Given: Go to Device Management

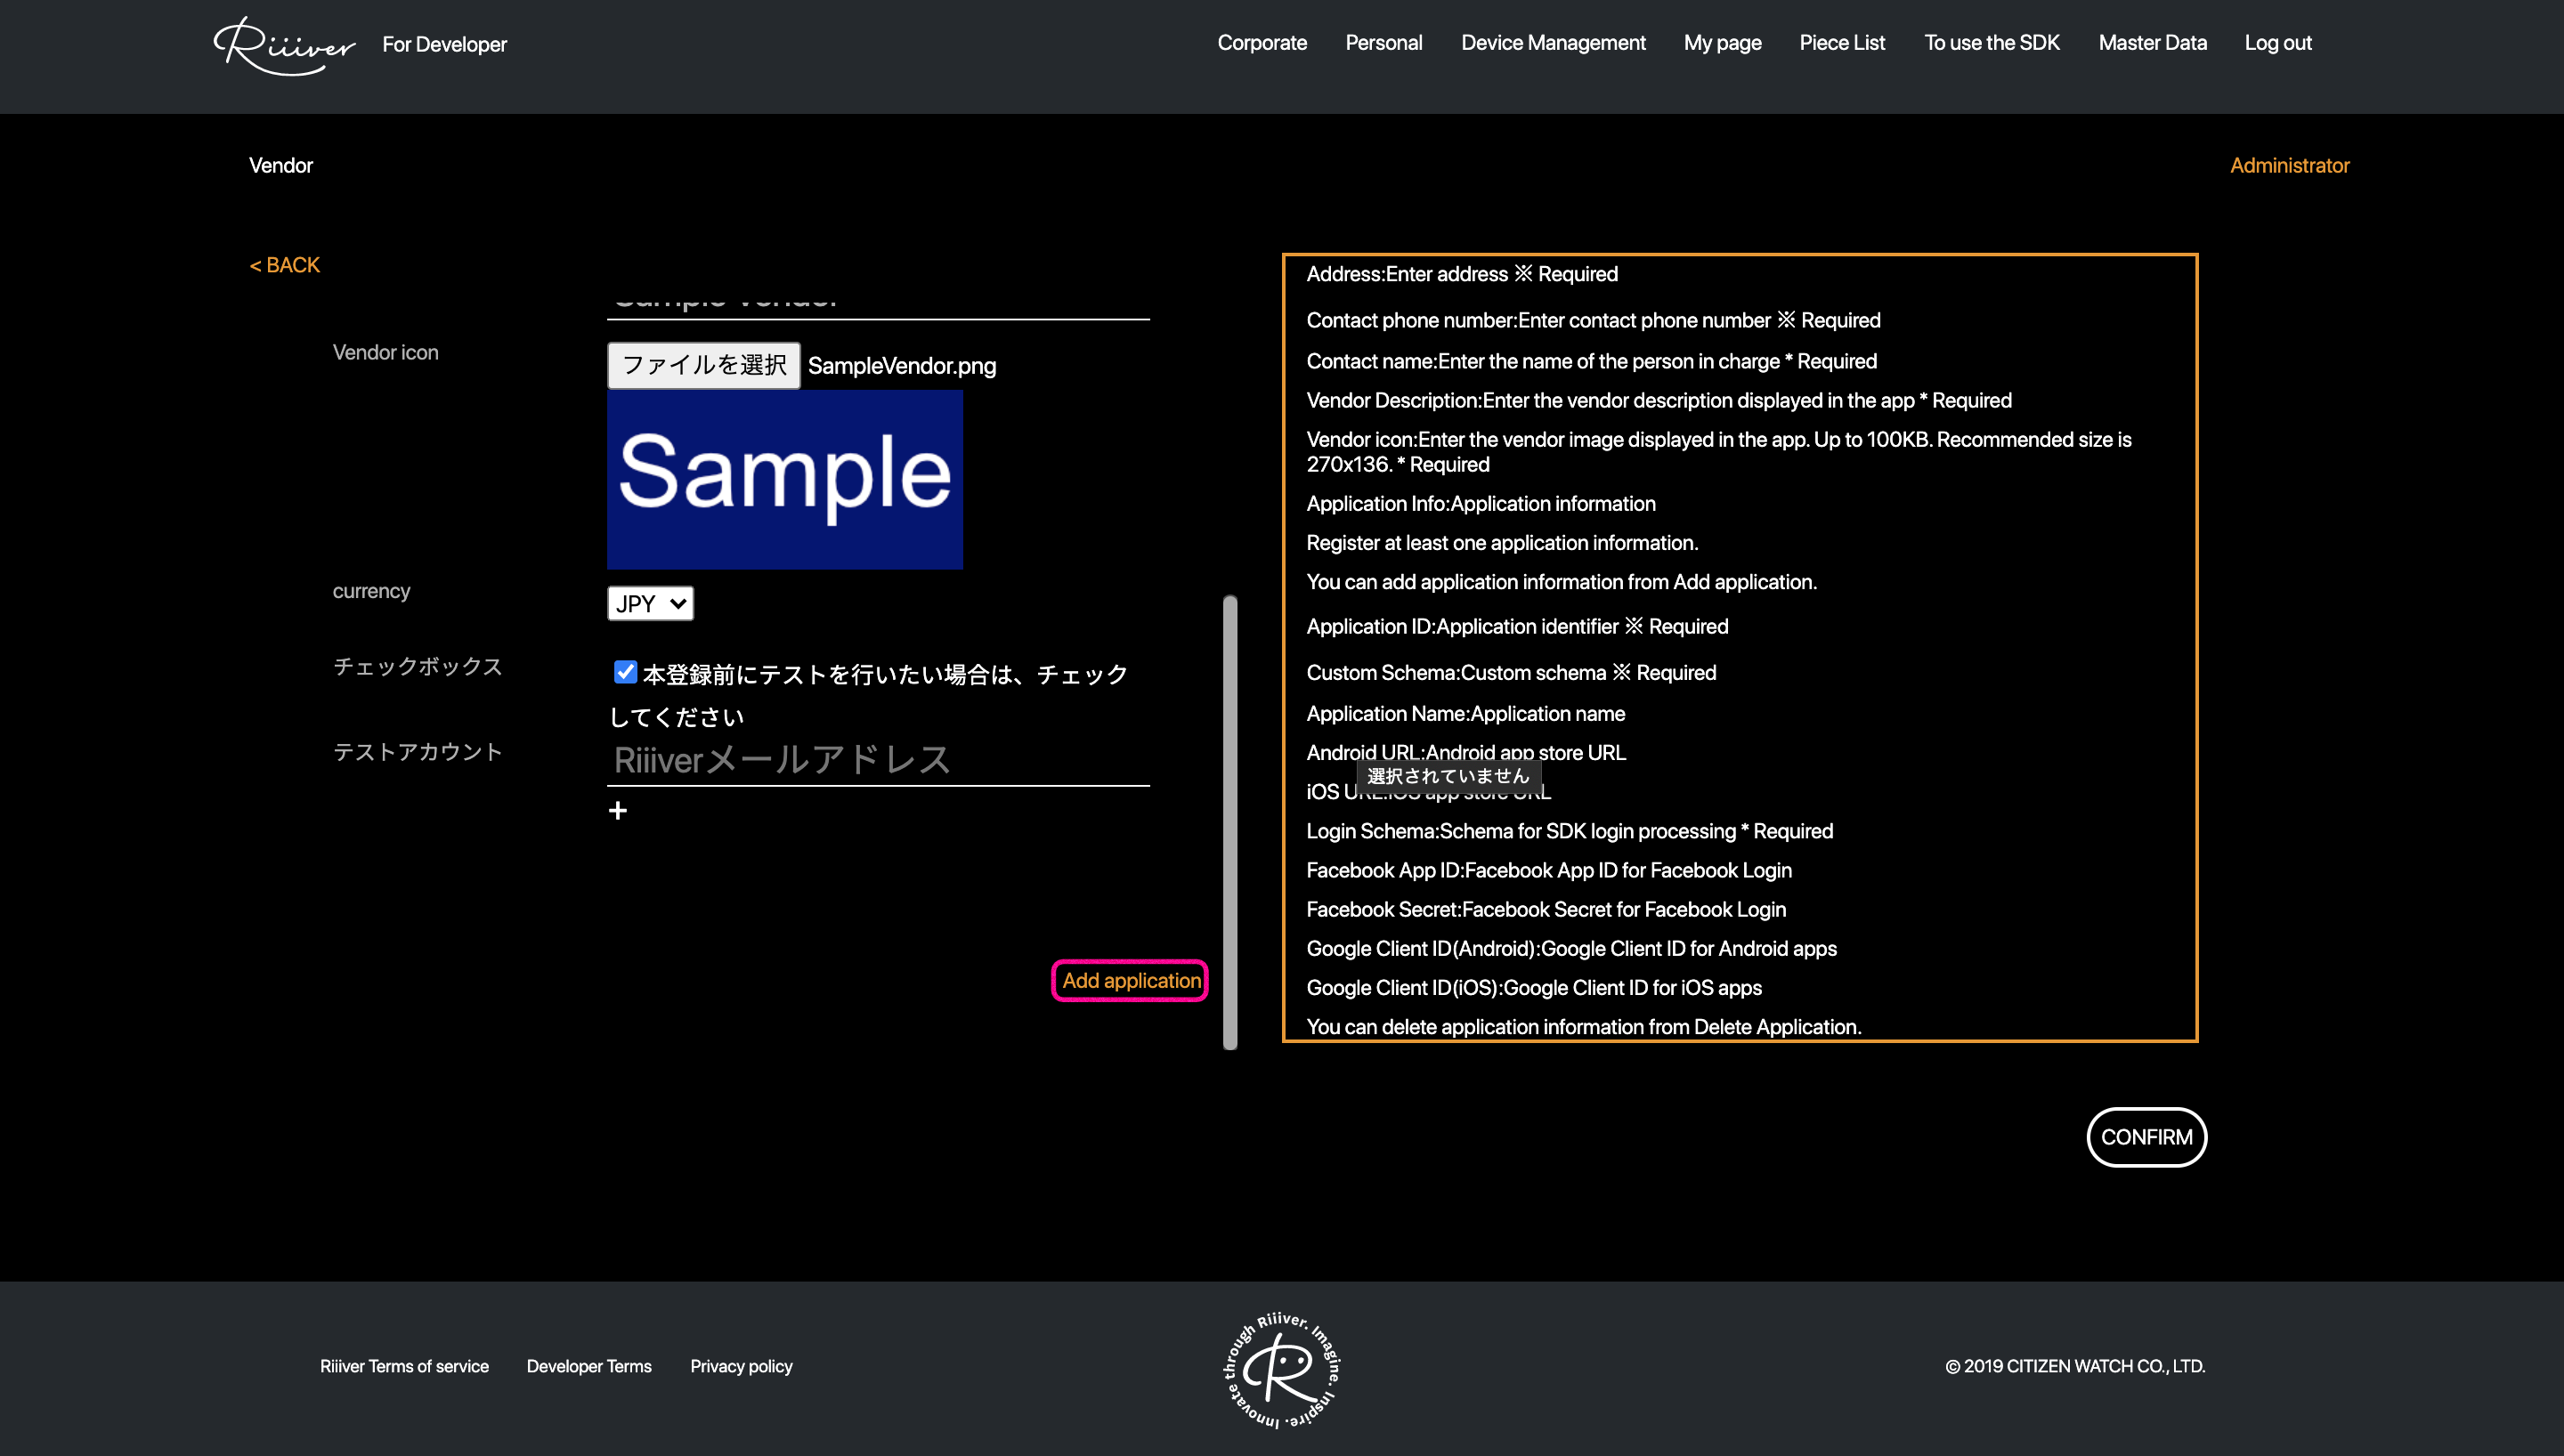Looking at the screenshot, I should coord(1553,43).
